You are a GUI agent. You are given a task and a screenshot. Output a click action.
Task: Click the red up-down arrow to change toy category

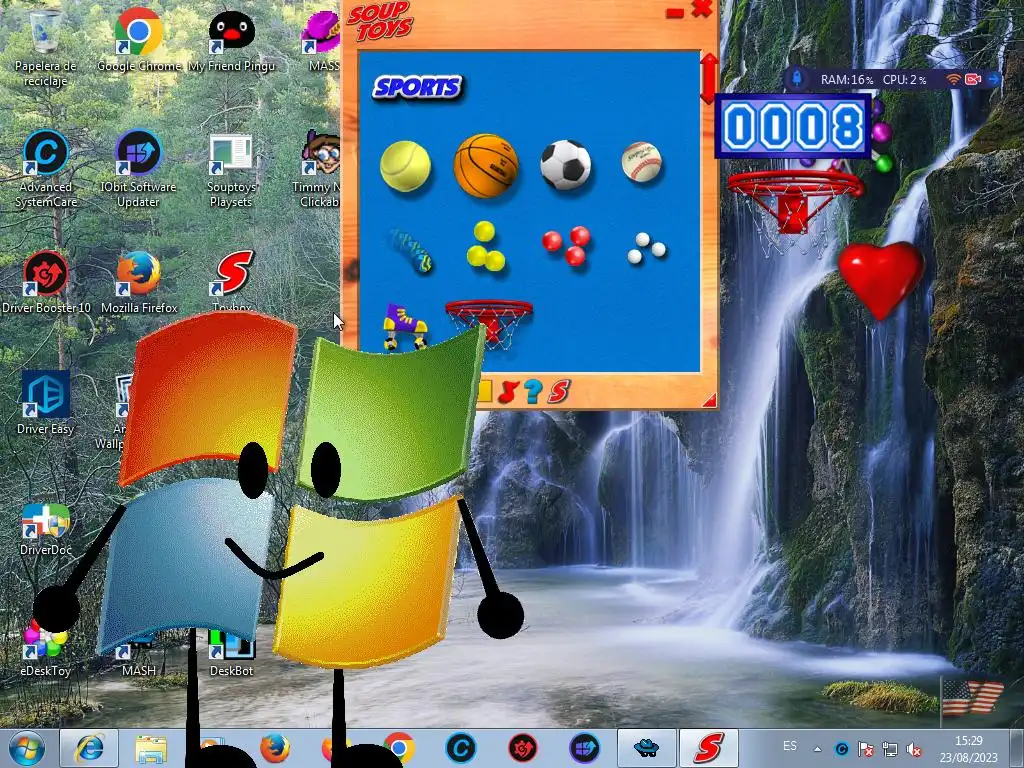pyautogui.click(x=709, y=78)
